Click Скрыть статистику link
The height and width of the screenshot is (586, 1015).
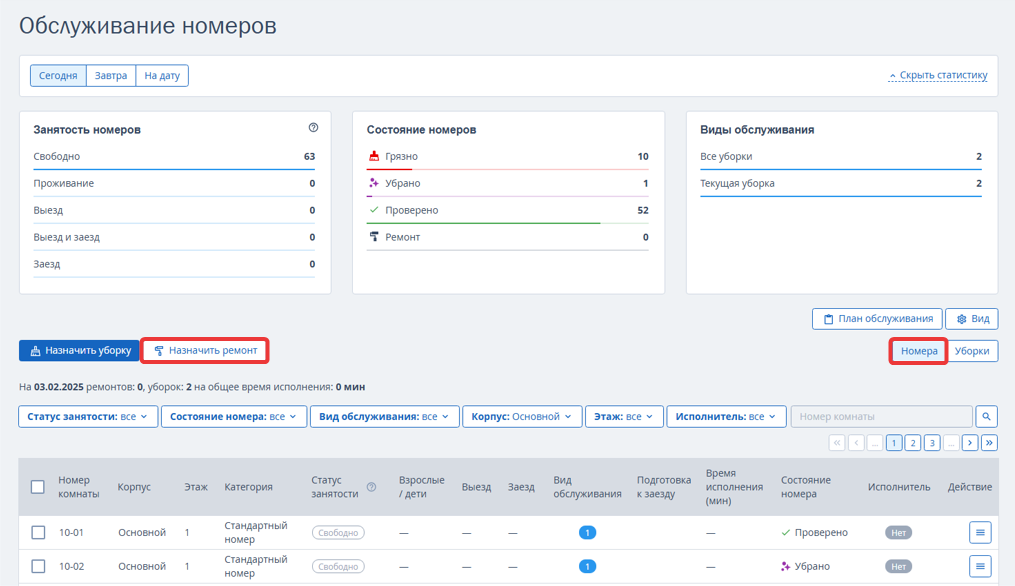click(x=938, y=76)
